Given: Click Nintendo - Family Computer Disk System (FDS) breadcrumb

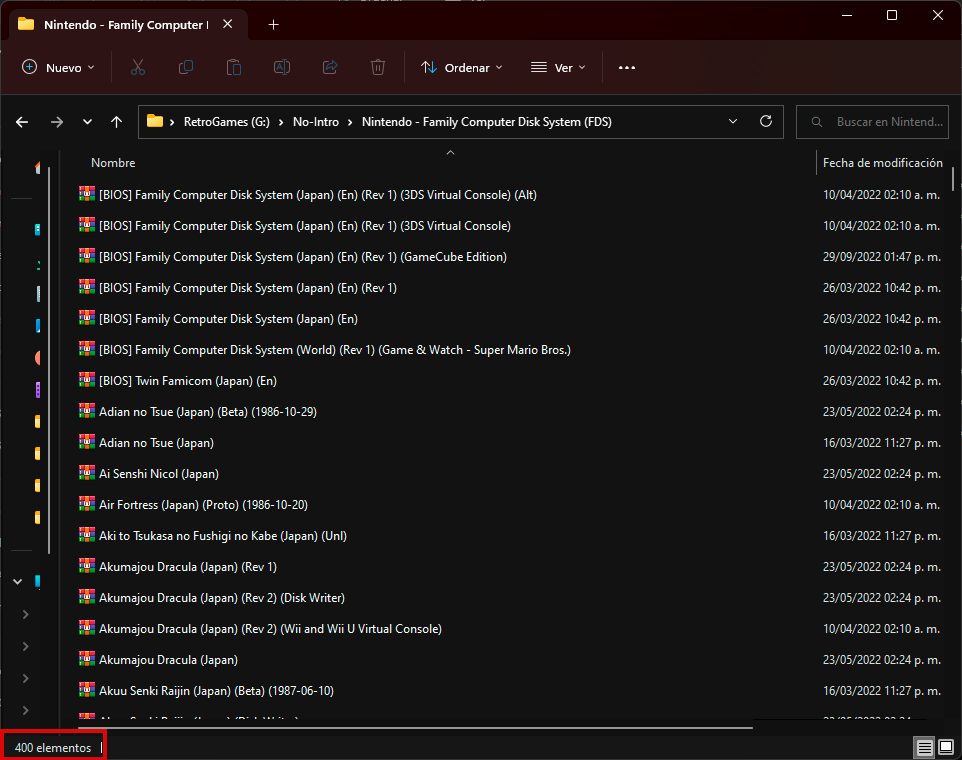Looking at the screenshot, I should (487, 122).
